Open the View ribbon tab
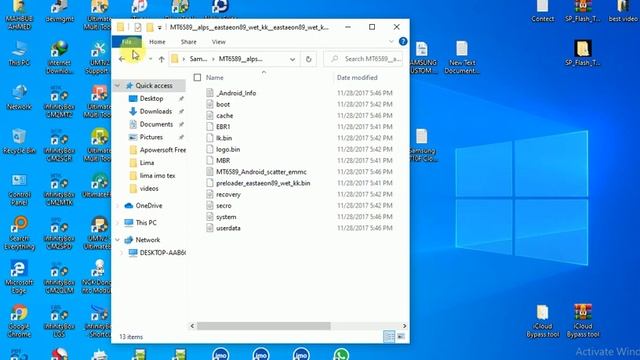Screen dimensions: 640x360 click(218, 42)
